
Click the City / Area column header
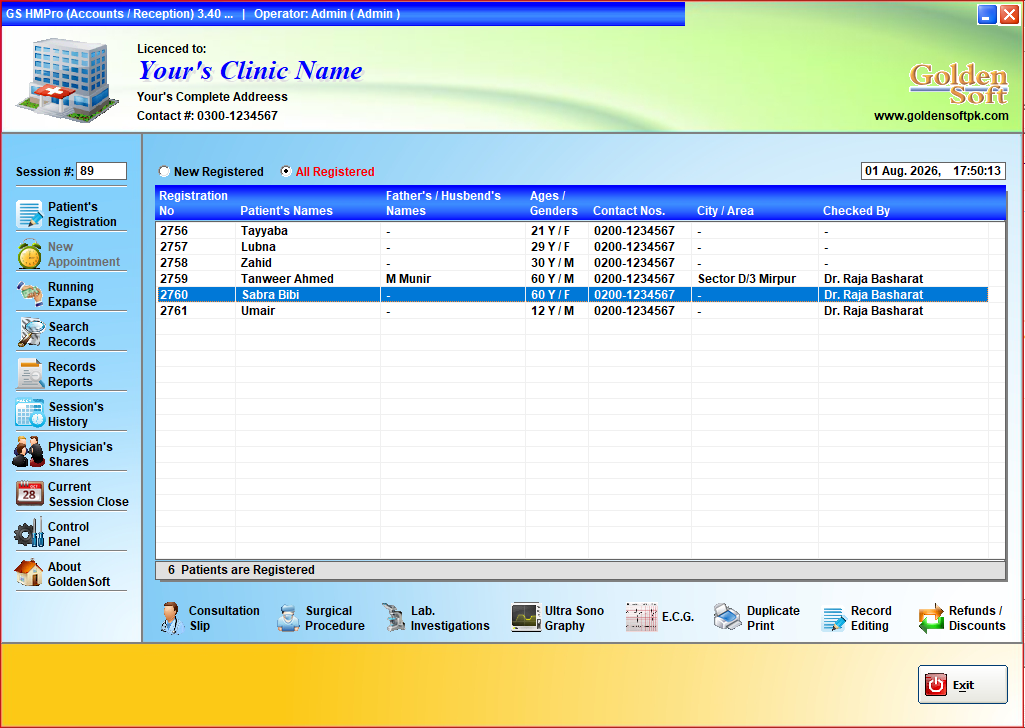tap(725, 211)
